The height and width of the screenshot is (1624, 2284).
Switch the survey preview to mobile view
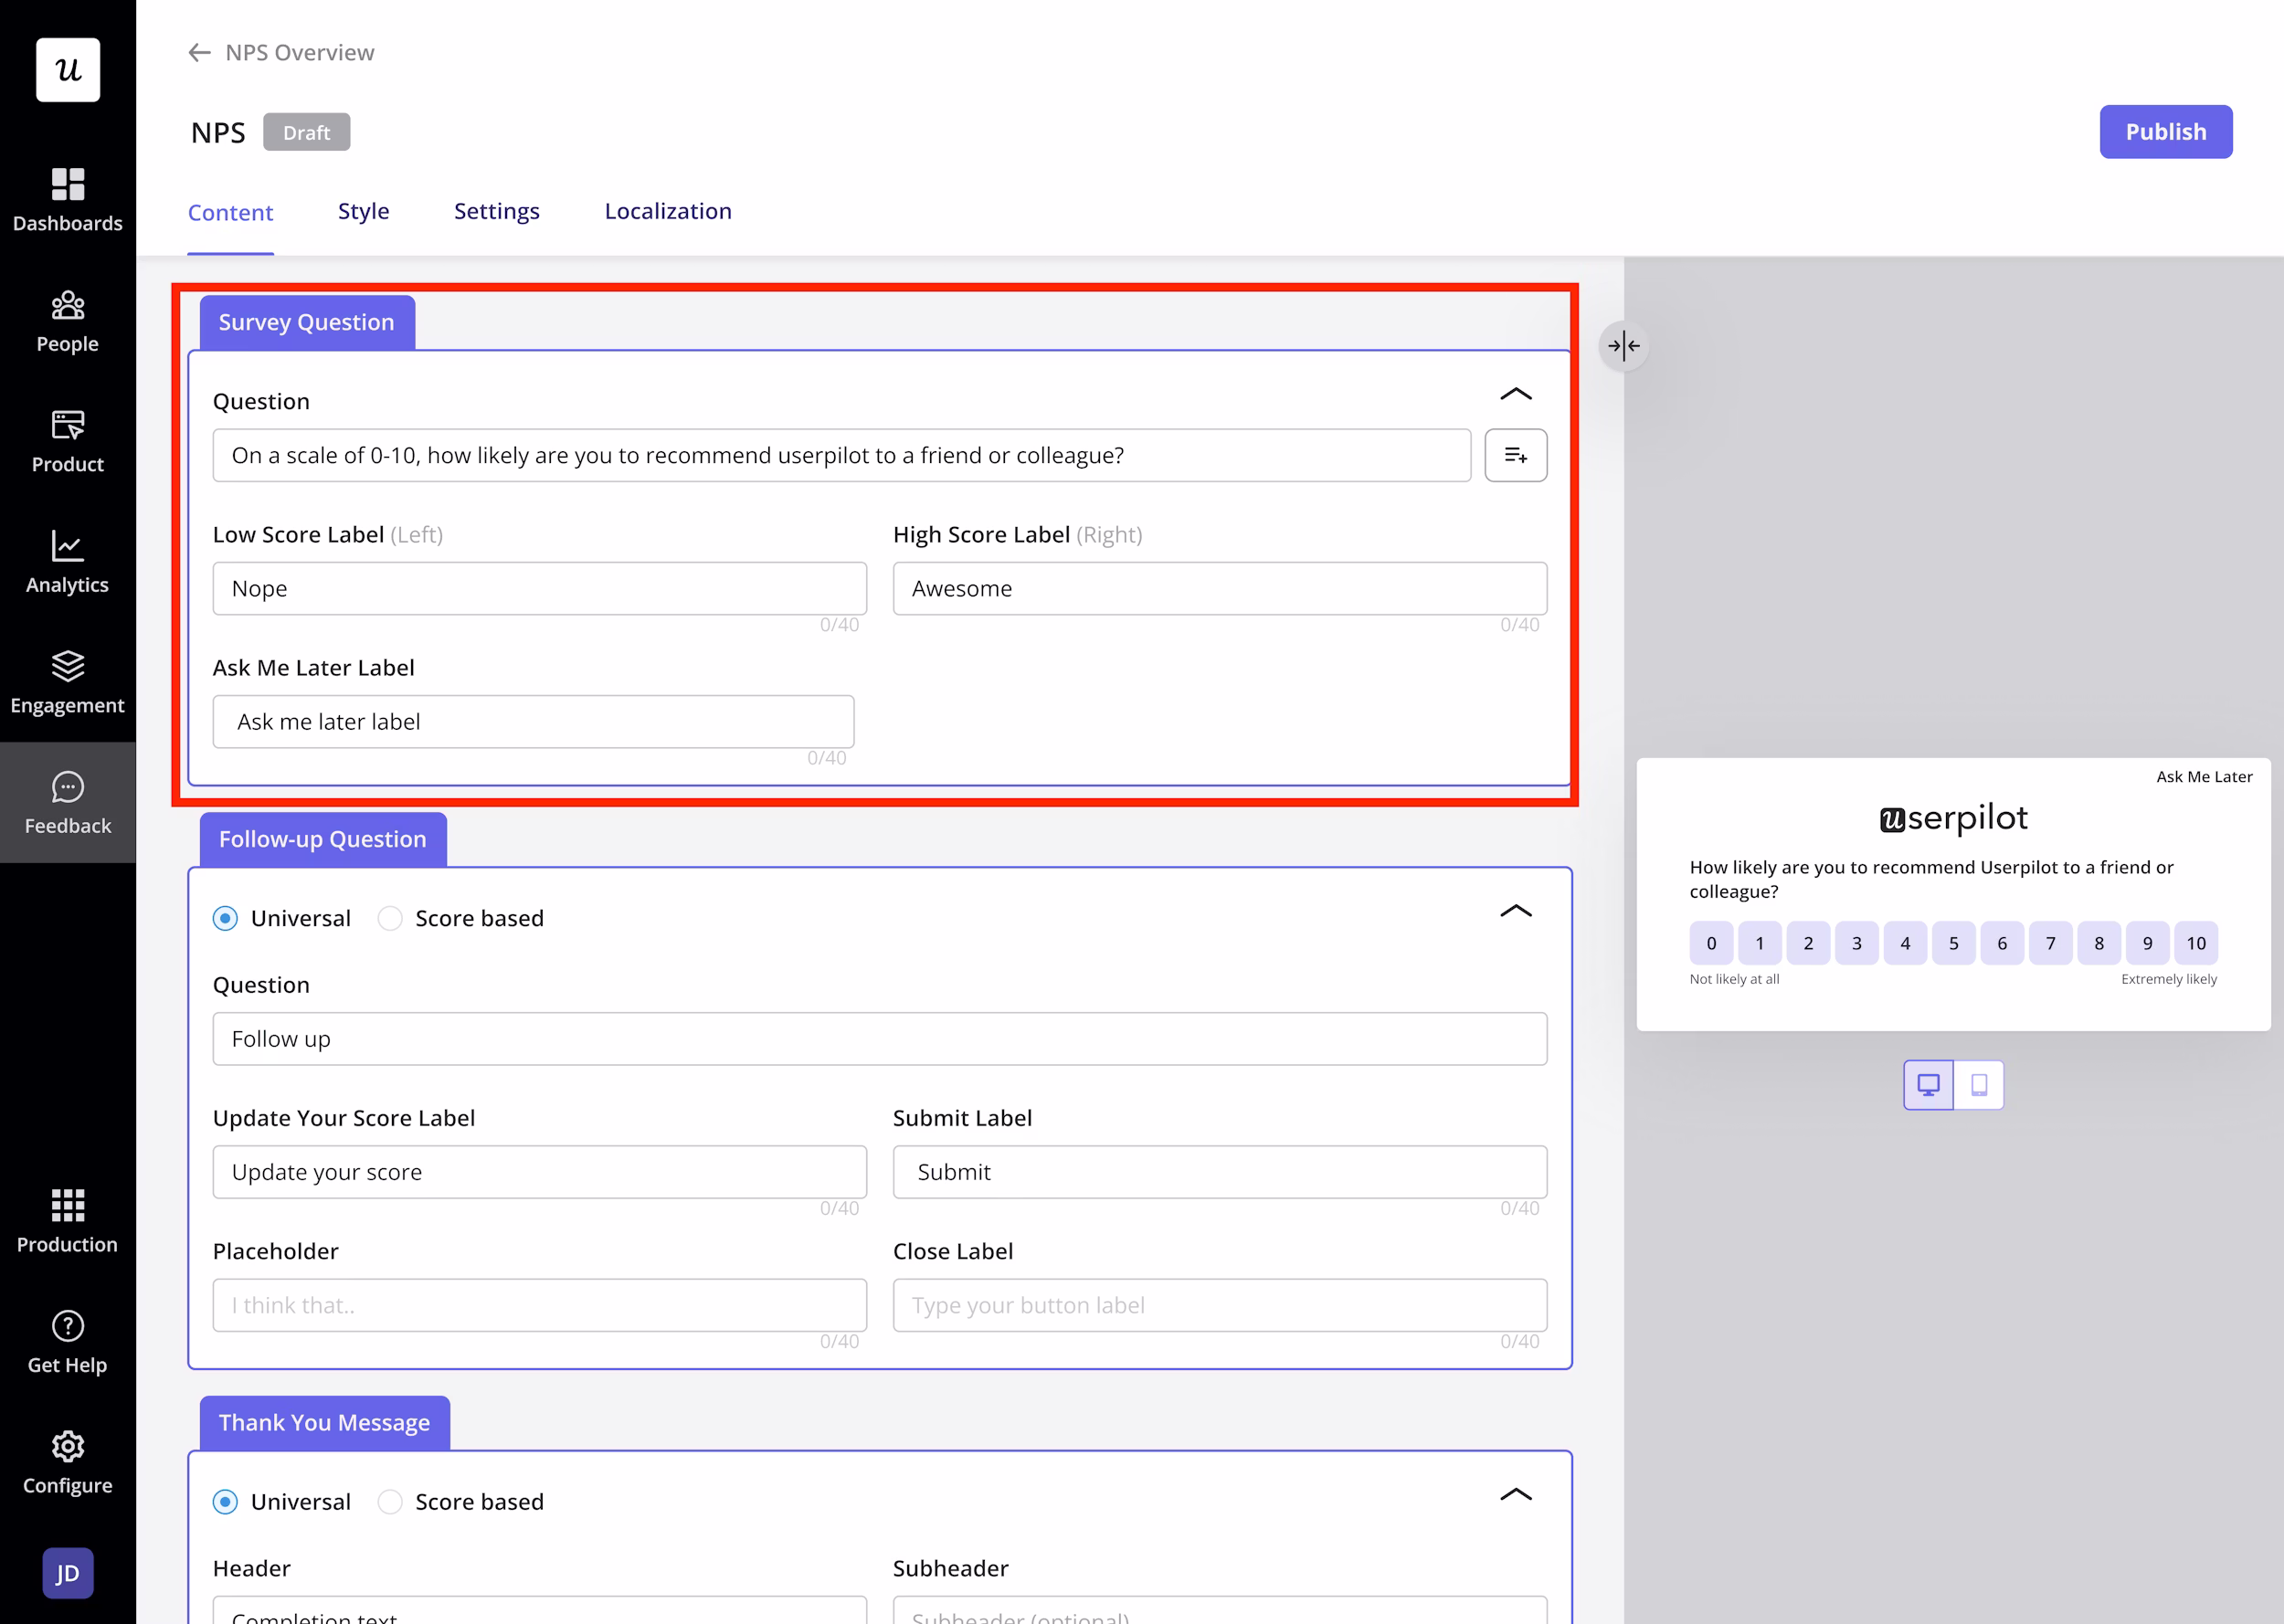(1979, 1084)
